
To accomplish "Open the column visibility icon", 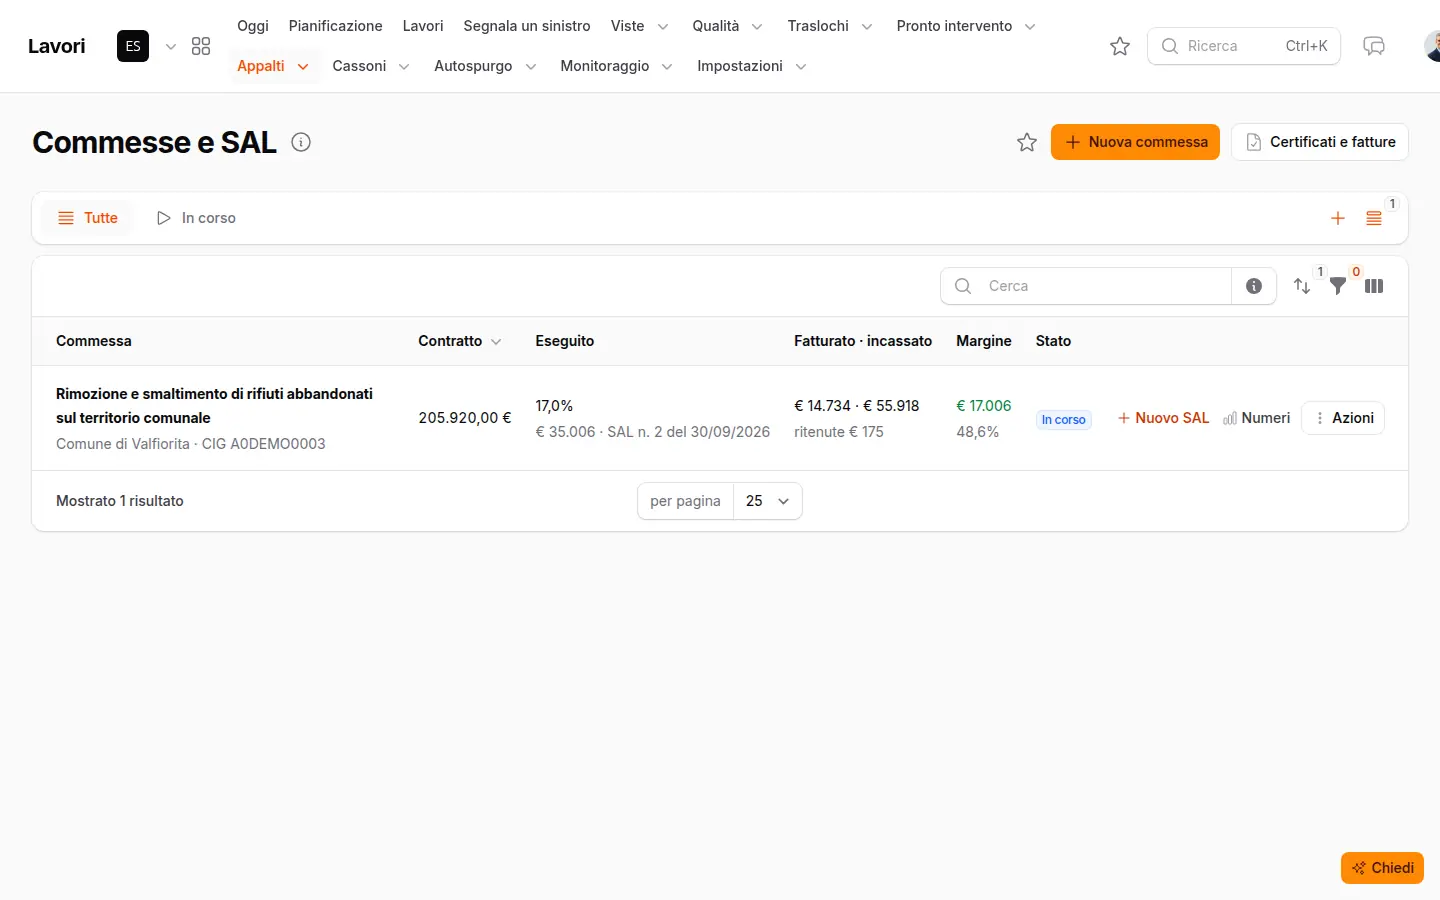I will click(x=1374, y=286).
